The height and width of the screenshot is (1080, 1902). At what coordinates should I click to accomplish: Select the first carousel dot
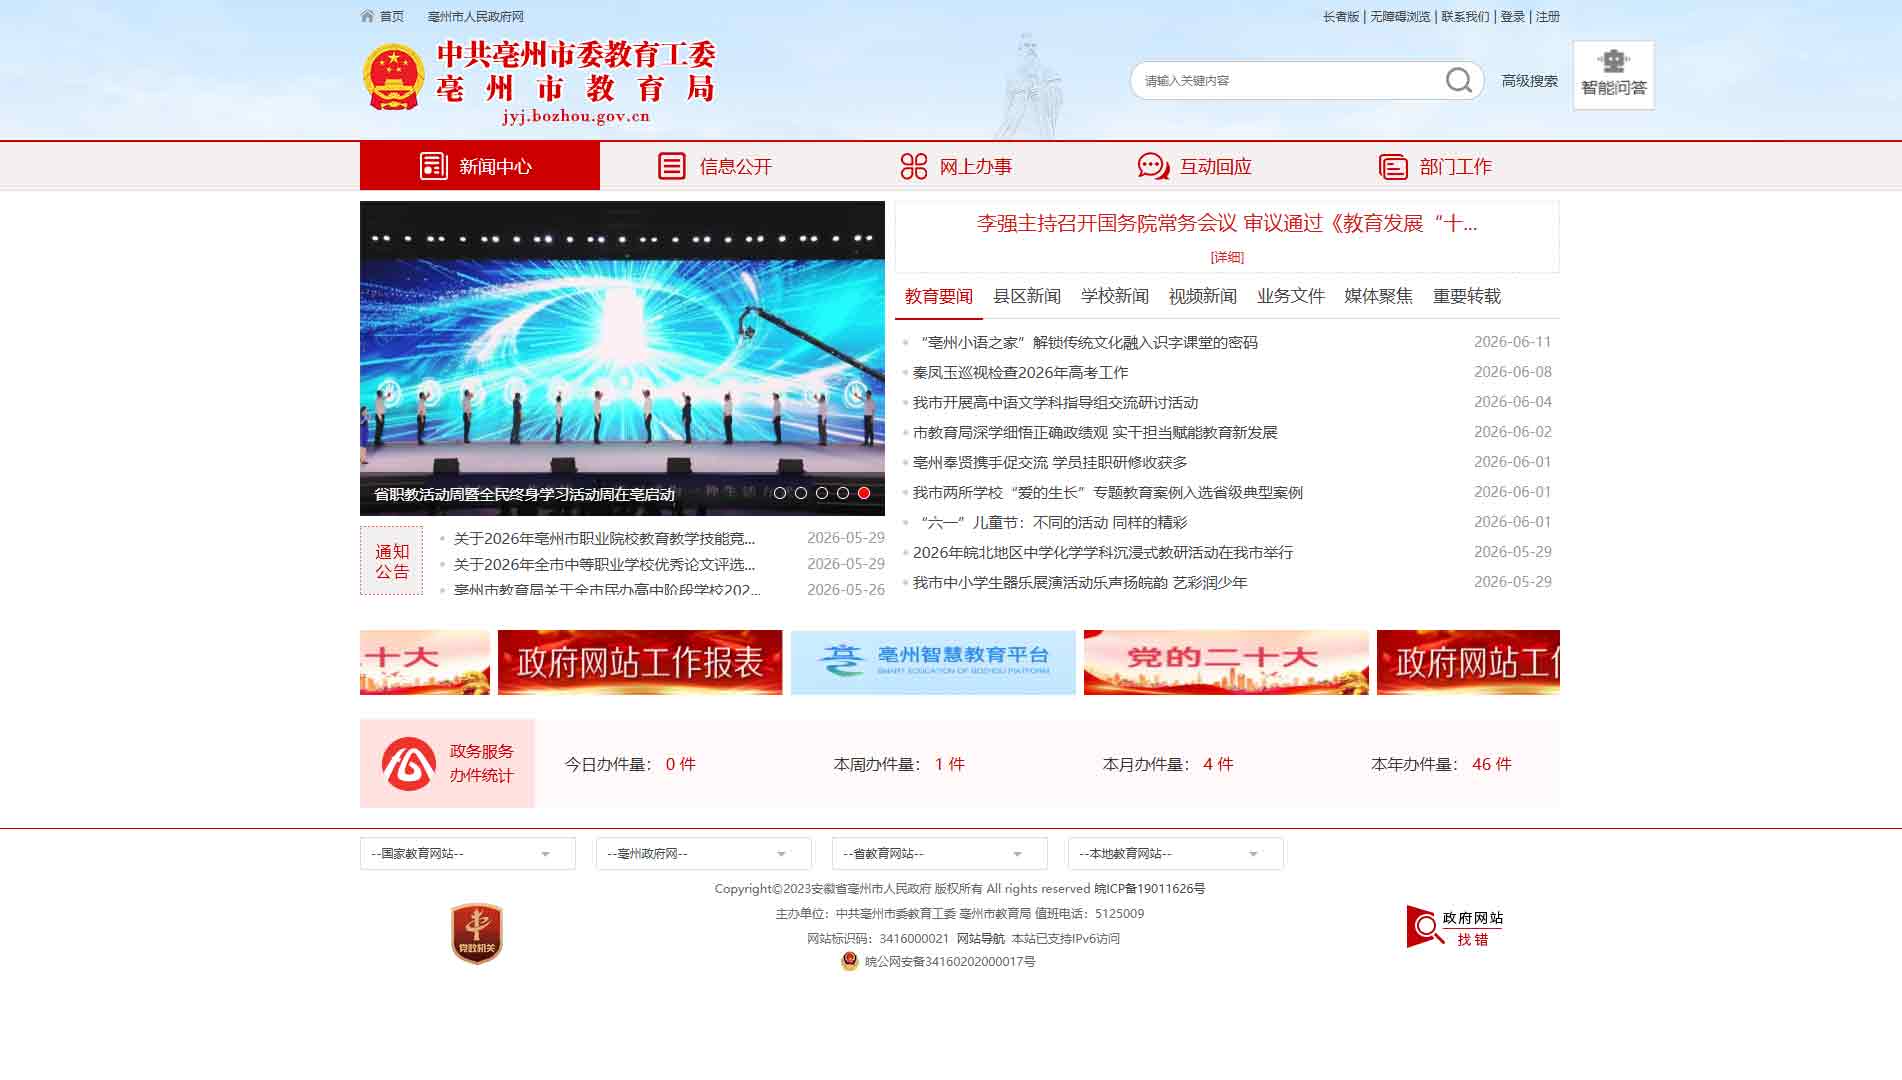[780, 493]
